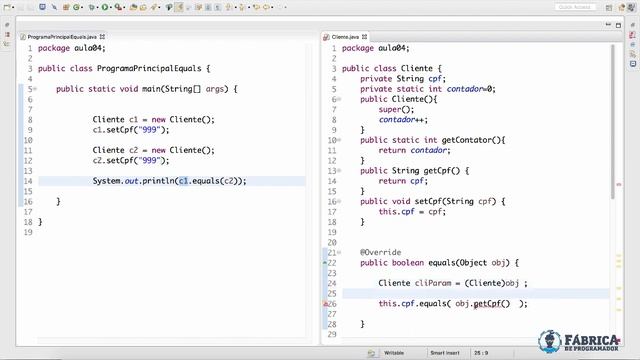Click the second icon in left trim bar
640x360 pixels.
(x=7, y=35)
